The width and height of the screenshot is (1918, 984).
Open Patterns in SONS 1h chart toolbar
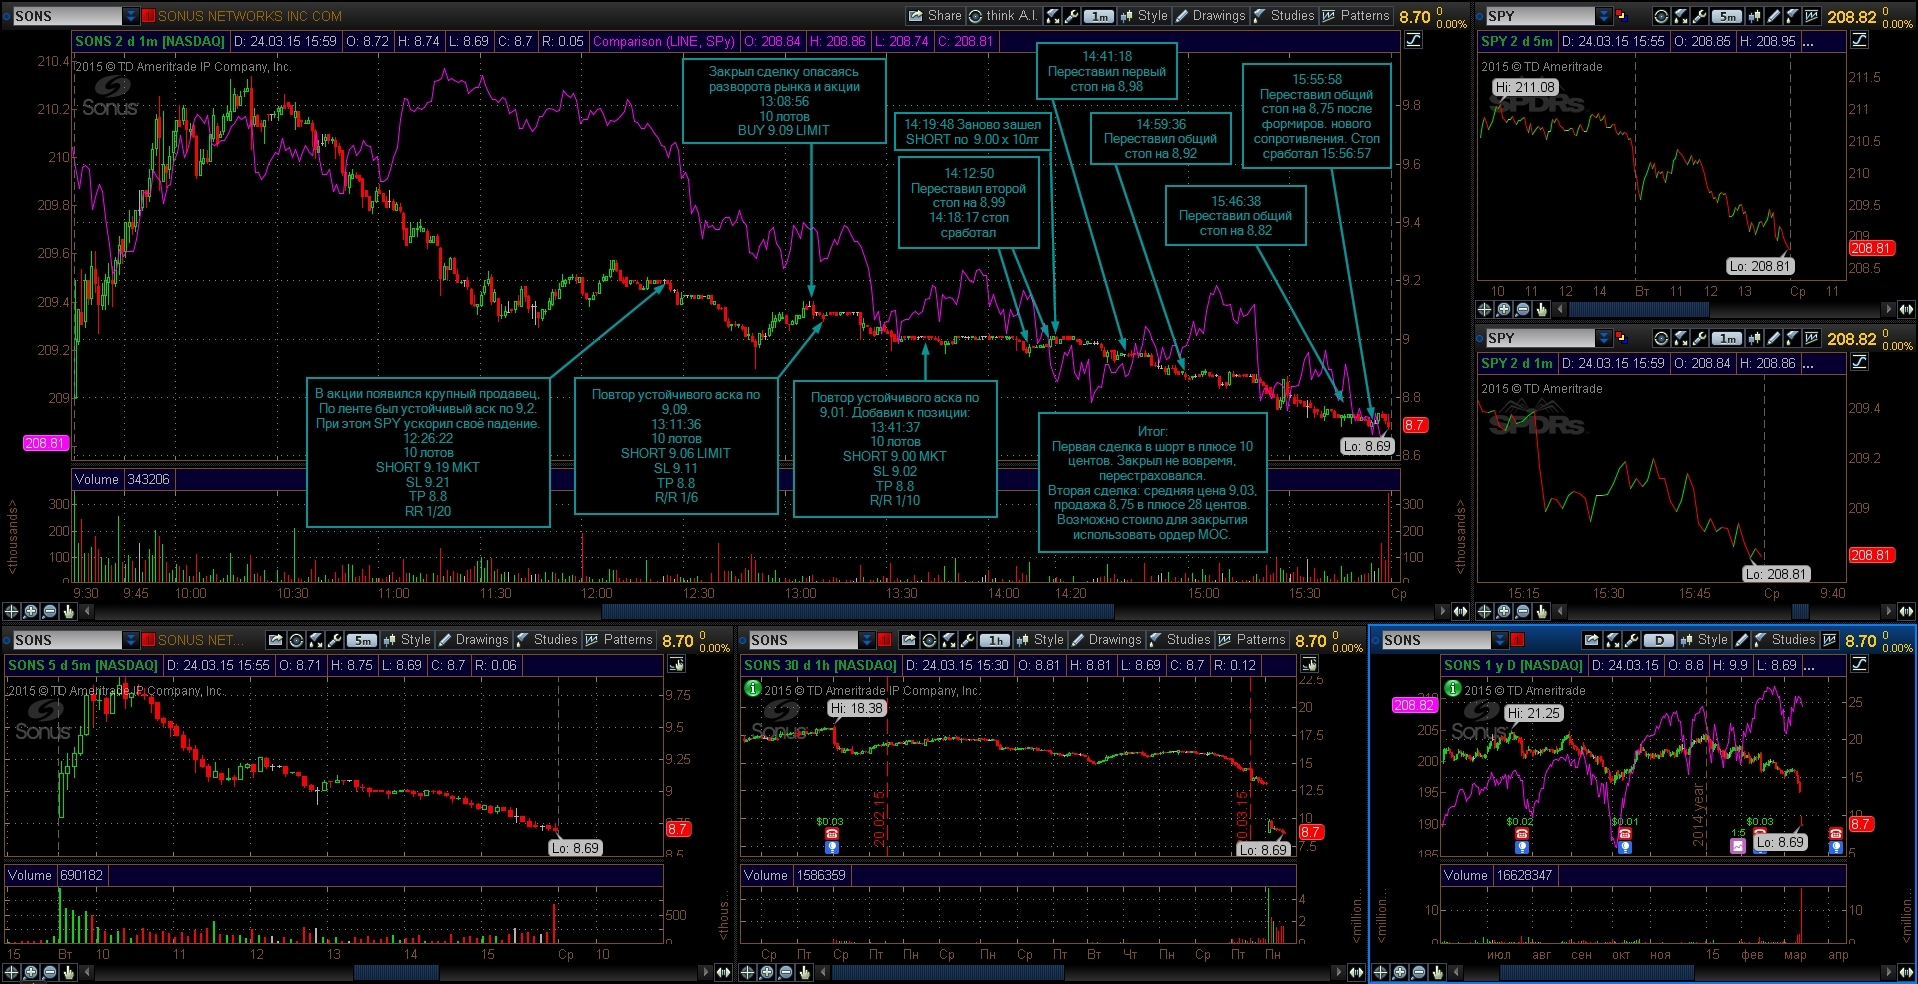(x=1252, y=640)
